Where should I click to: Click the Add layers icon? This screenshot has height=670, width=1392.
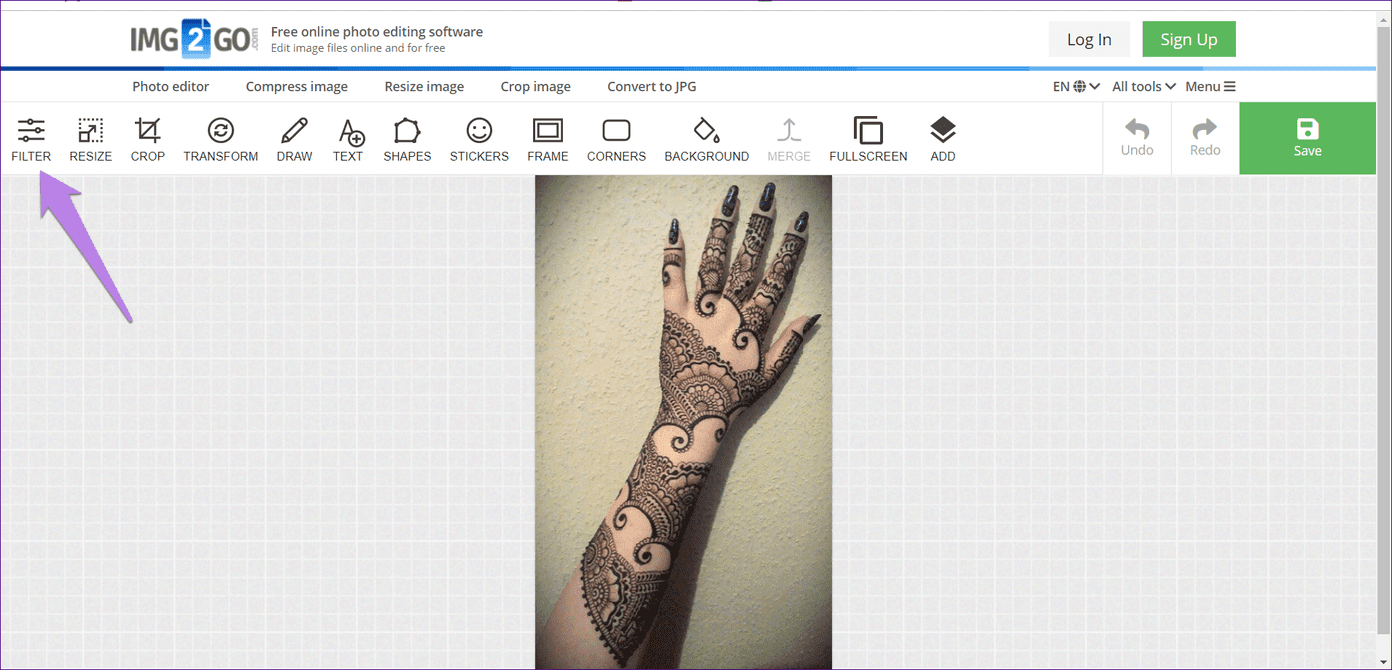click(943, 139)
